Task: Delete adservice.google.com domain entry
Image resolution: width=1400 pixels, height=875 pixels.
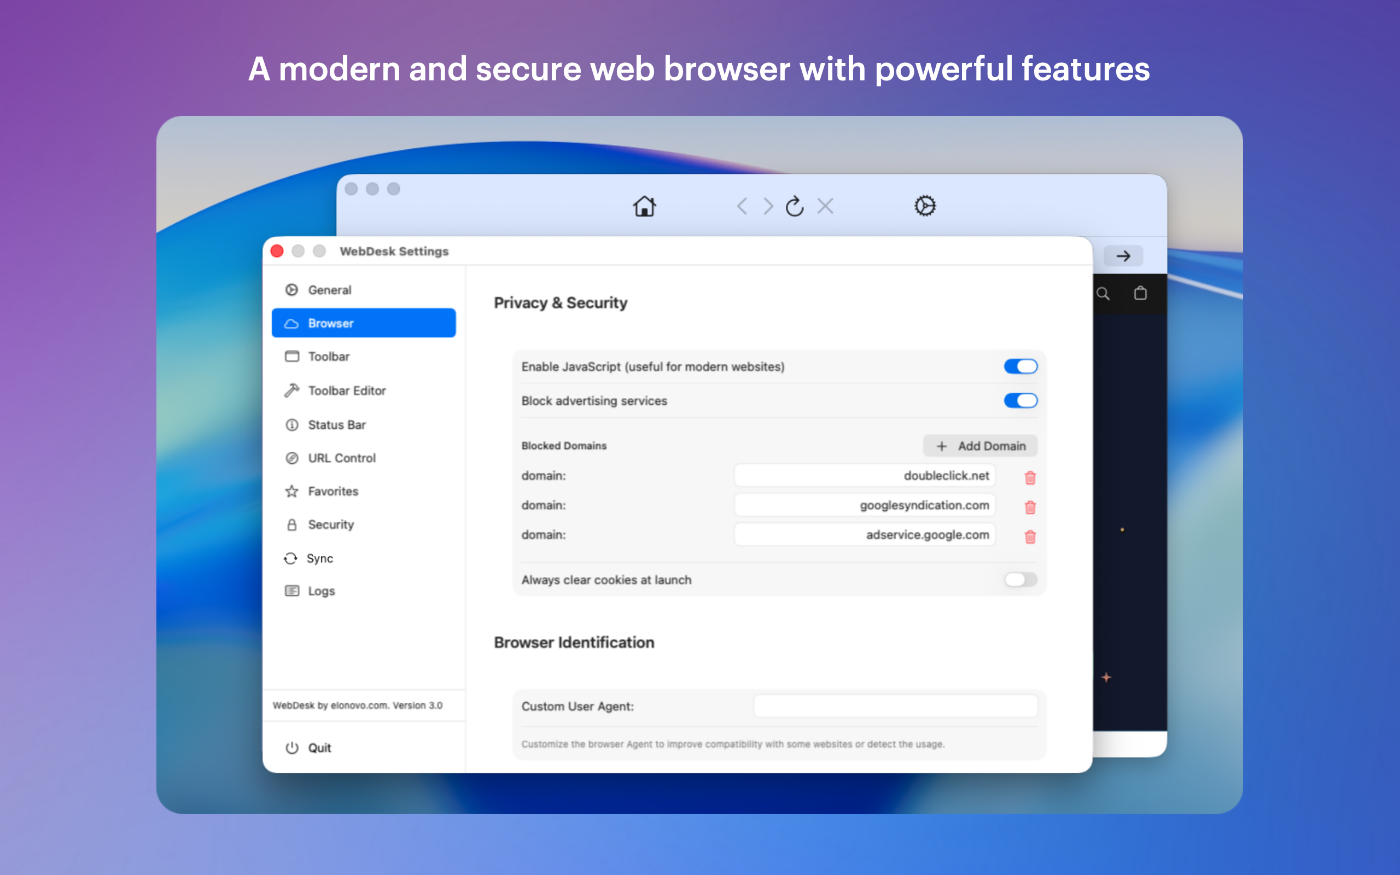Action: pyautogui.click(x=1030, y=537)
